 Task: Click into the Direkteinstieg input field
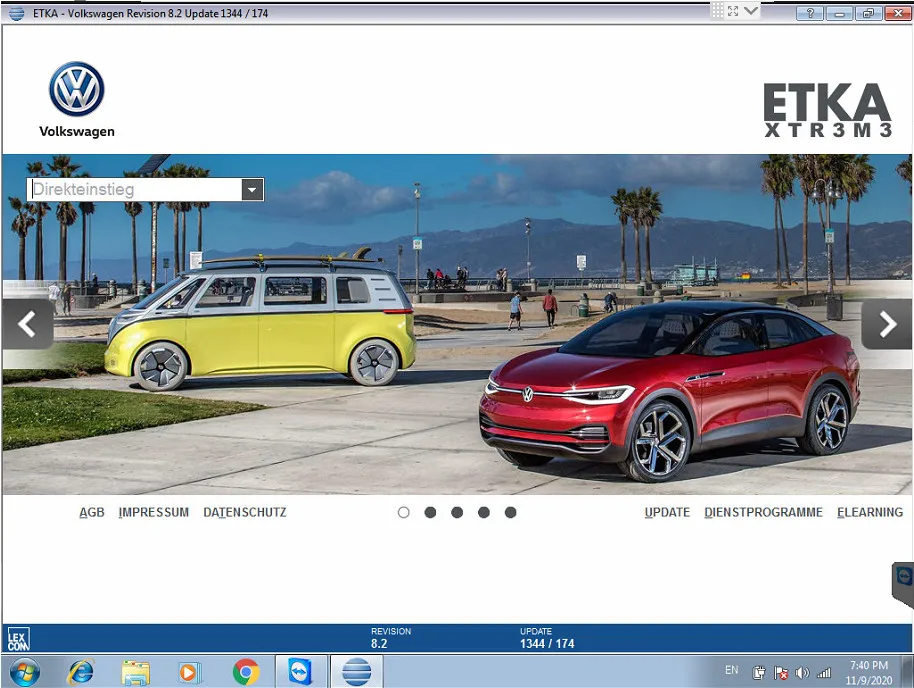[x=135, y=189]
